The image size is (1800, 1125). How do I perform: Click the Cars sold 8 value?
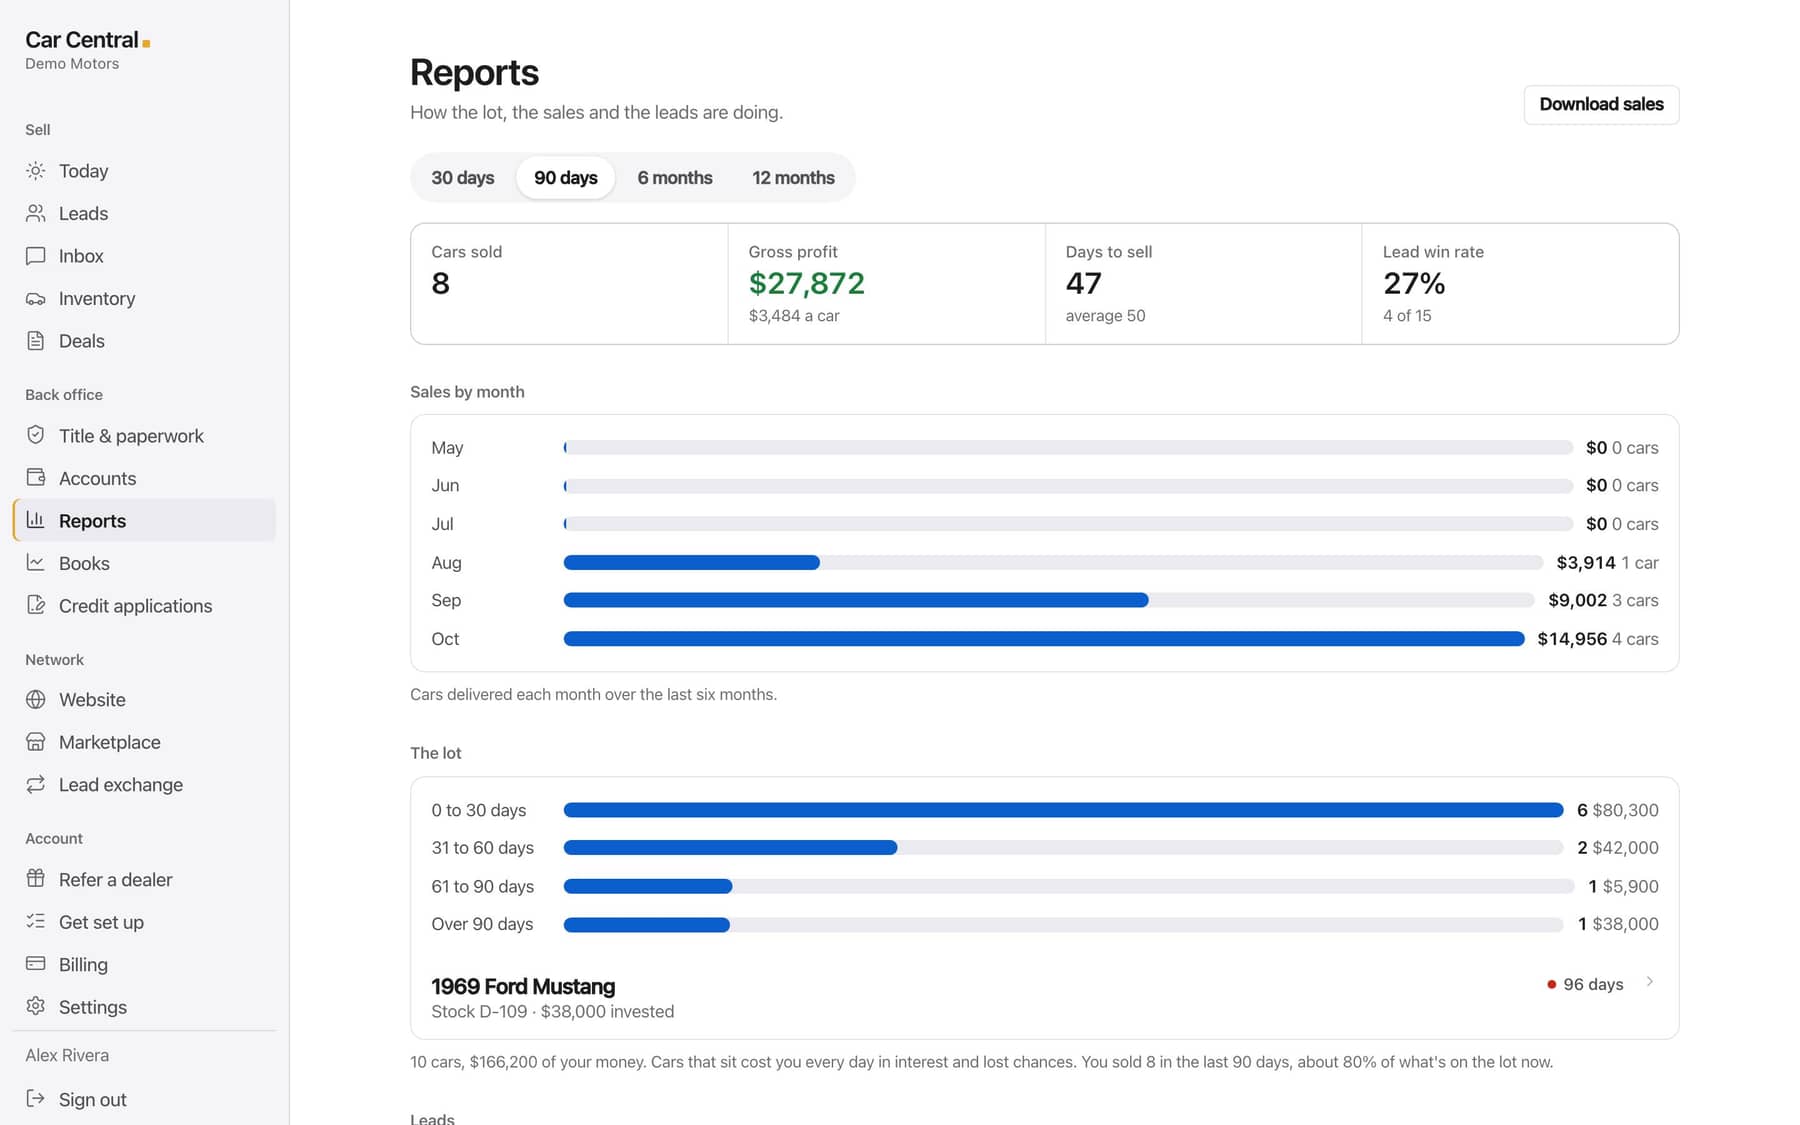click(x=440, y=284)
